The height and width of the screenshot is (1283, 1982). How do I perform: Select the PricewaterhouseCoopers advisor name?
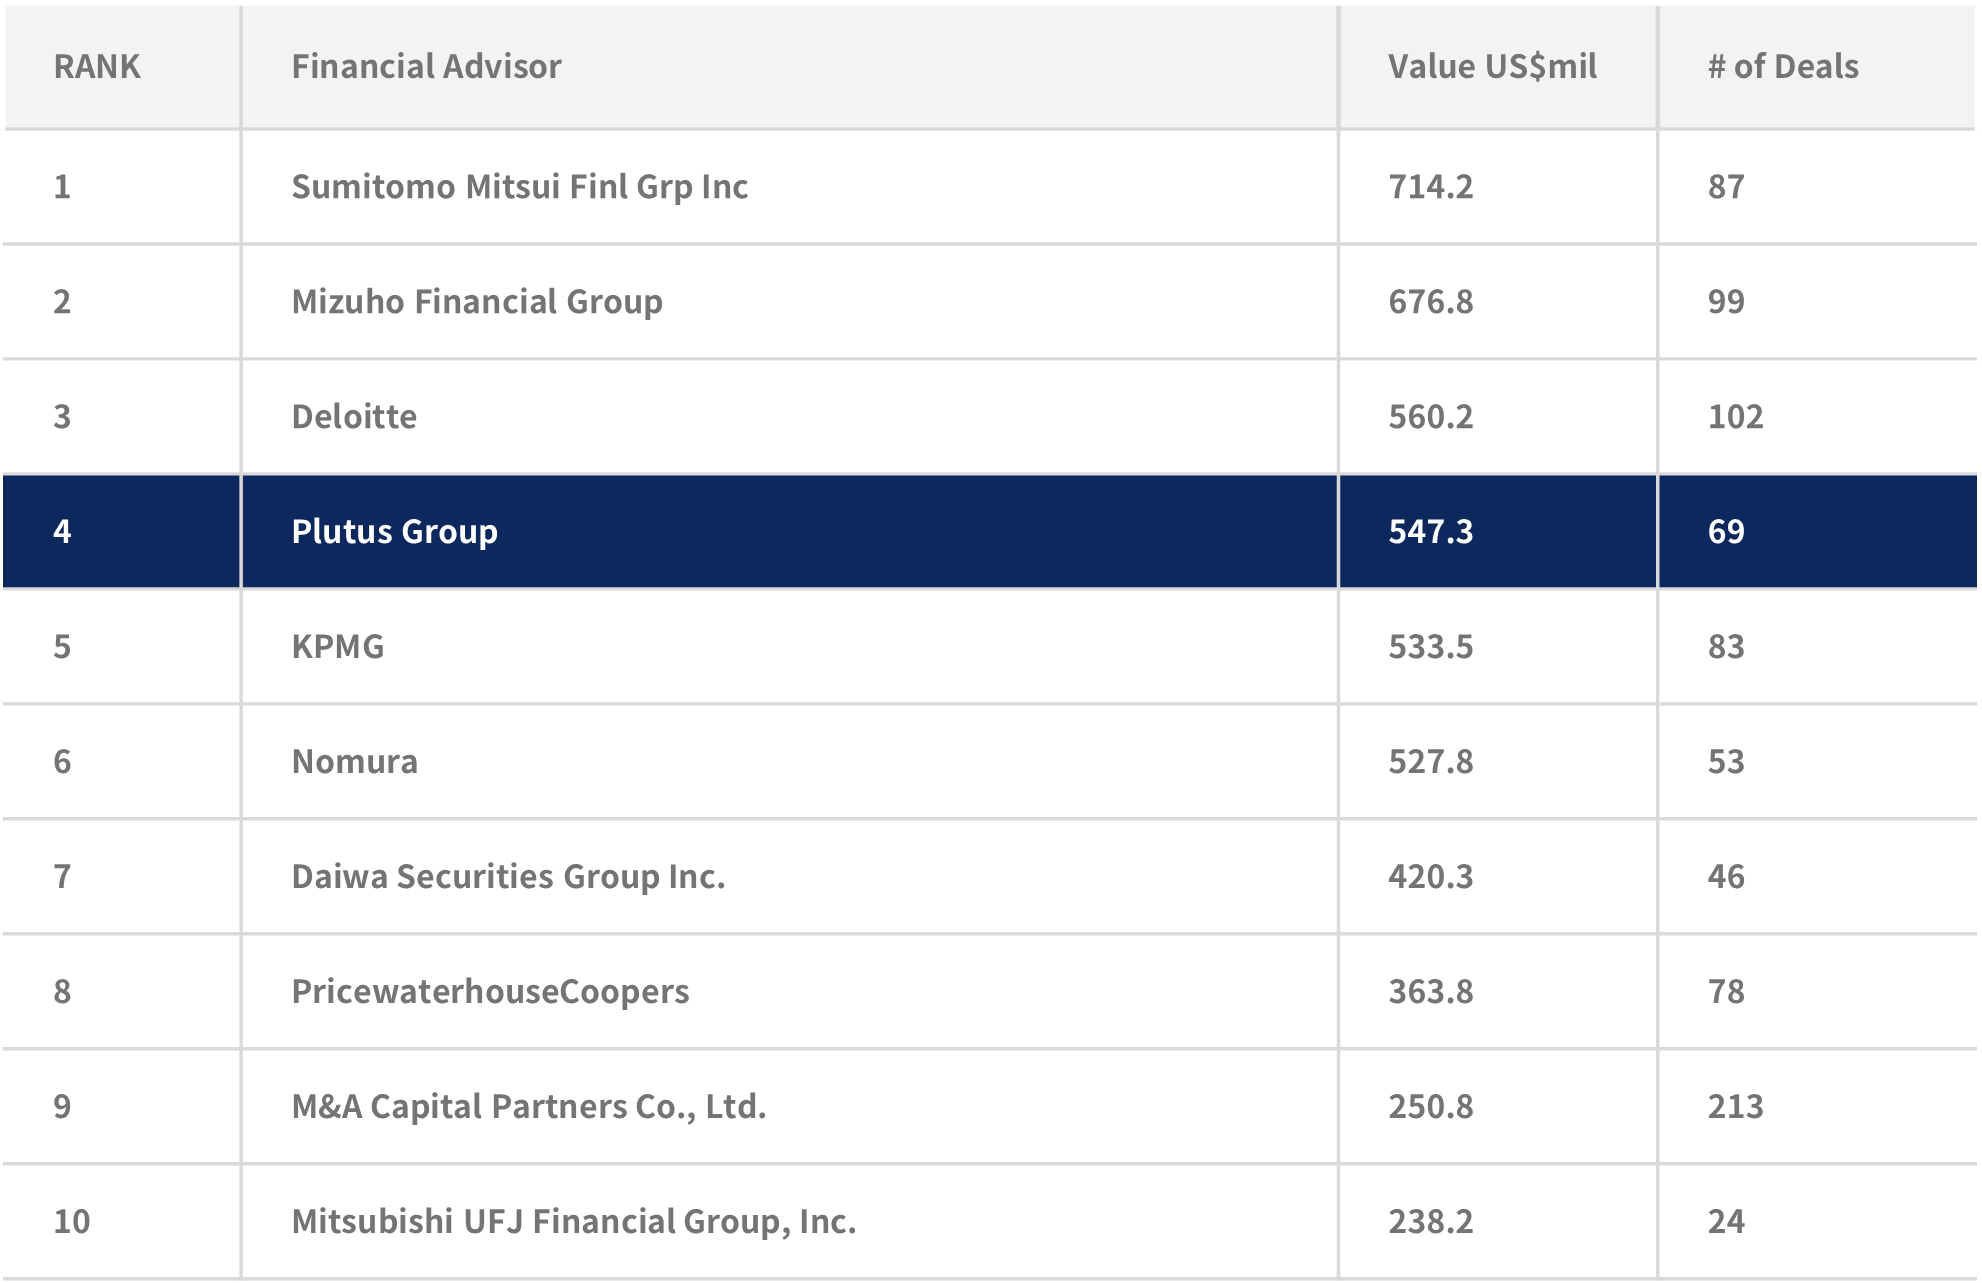(490, 992)
